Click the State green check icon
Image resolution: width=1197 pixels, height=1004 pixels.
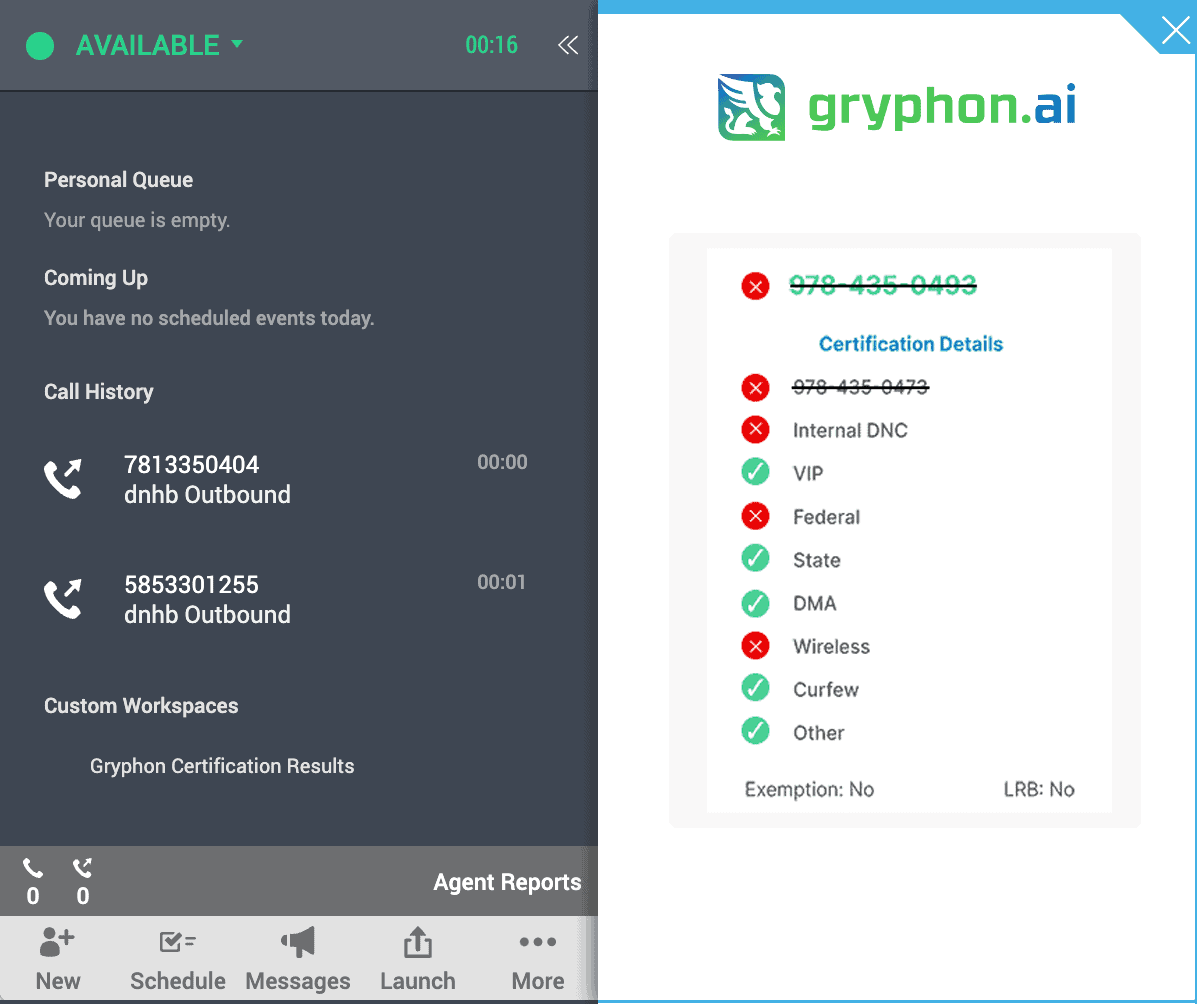(x=755, y=558)
